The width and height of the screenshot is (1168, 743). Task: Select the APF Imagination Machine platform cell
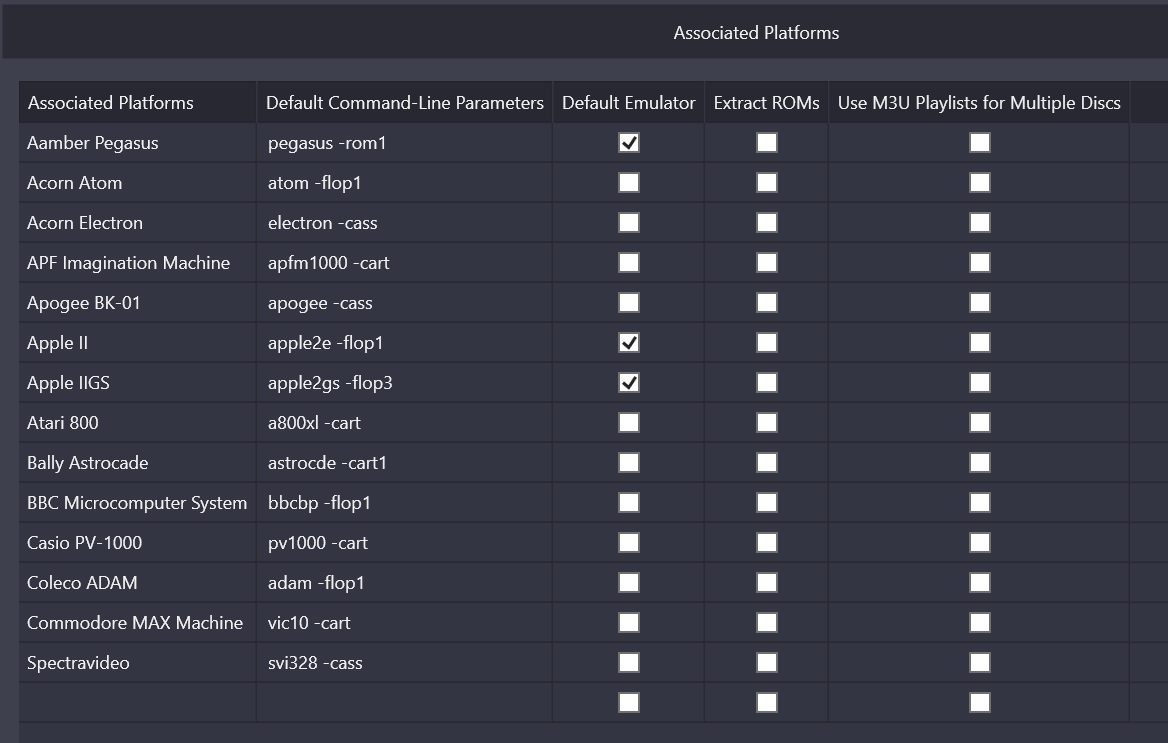click(138, 263)
